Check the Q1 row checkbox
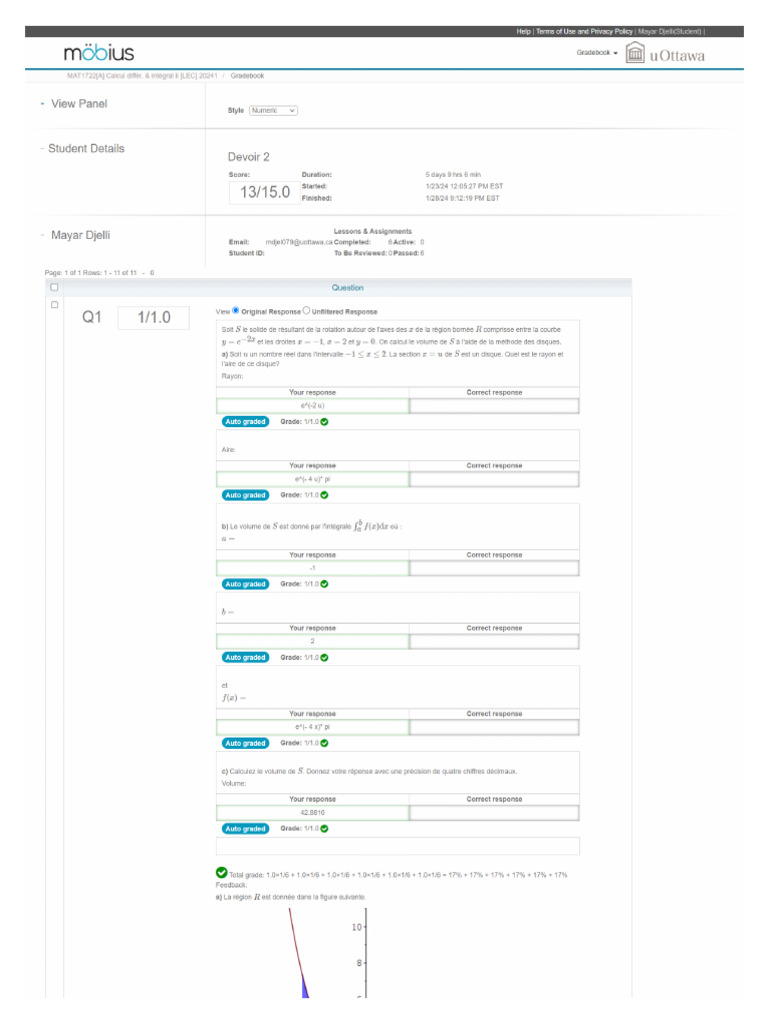Screen dimensions: 768x1024 54,305
